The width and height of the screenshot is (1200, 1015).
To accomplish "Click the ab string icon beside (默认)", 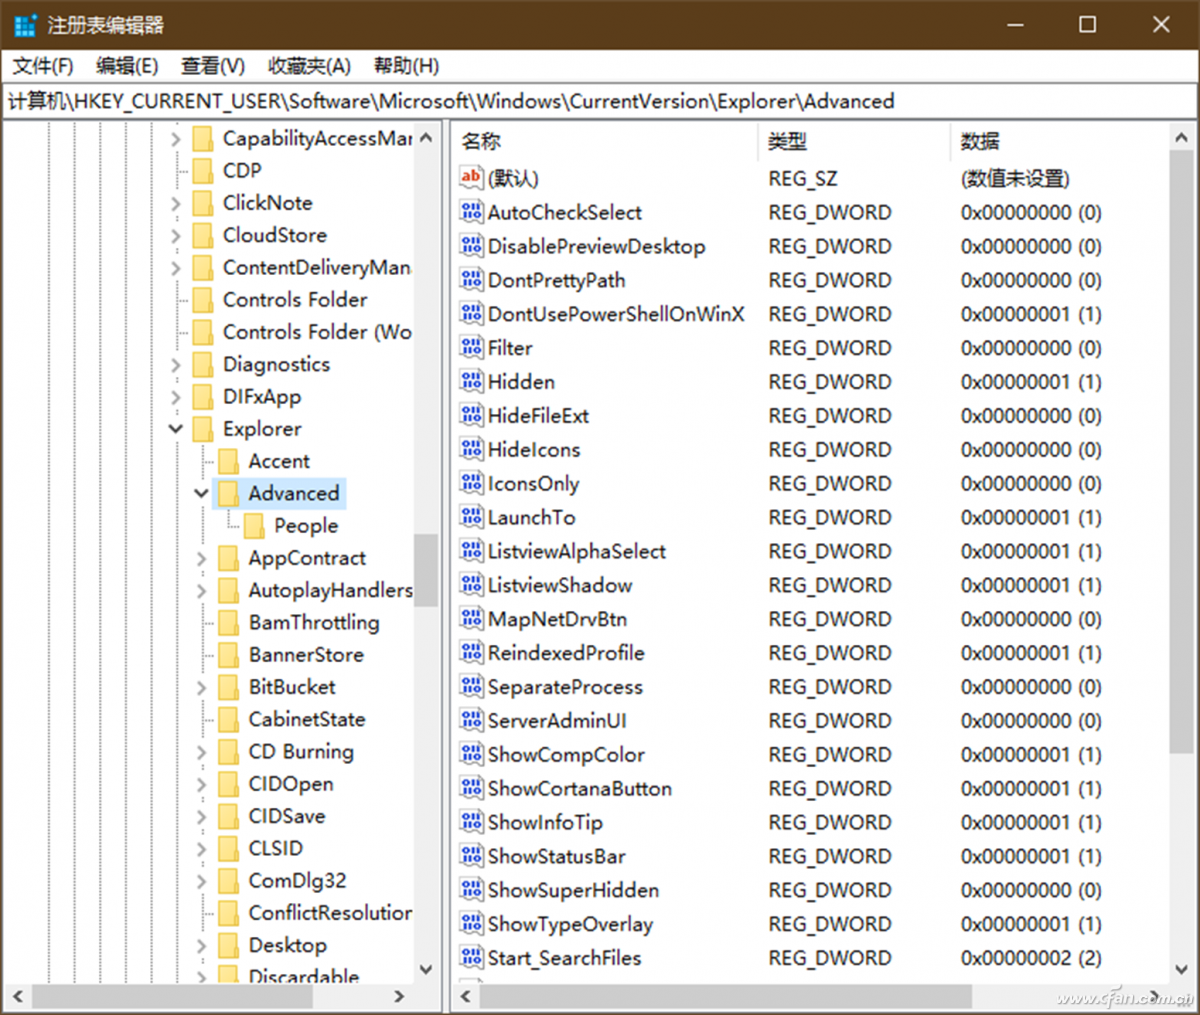I will coord(470,178).
